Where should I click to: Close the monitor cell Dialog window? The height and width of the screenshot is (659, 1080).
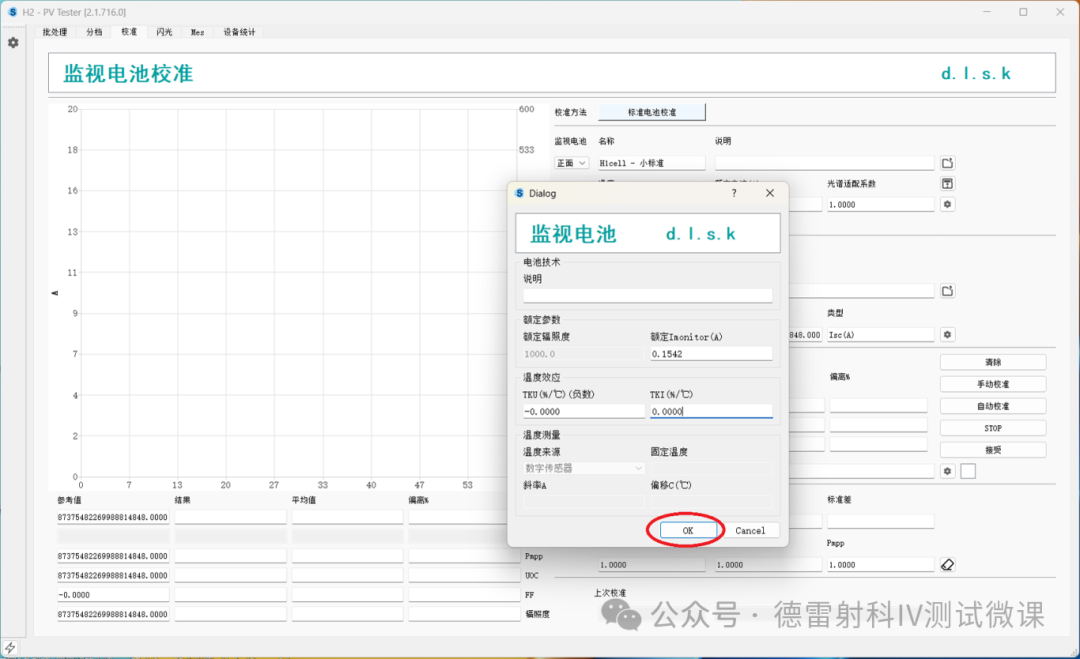[x=769, y=193]
